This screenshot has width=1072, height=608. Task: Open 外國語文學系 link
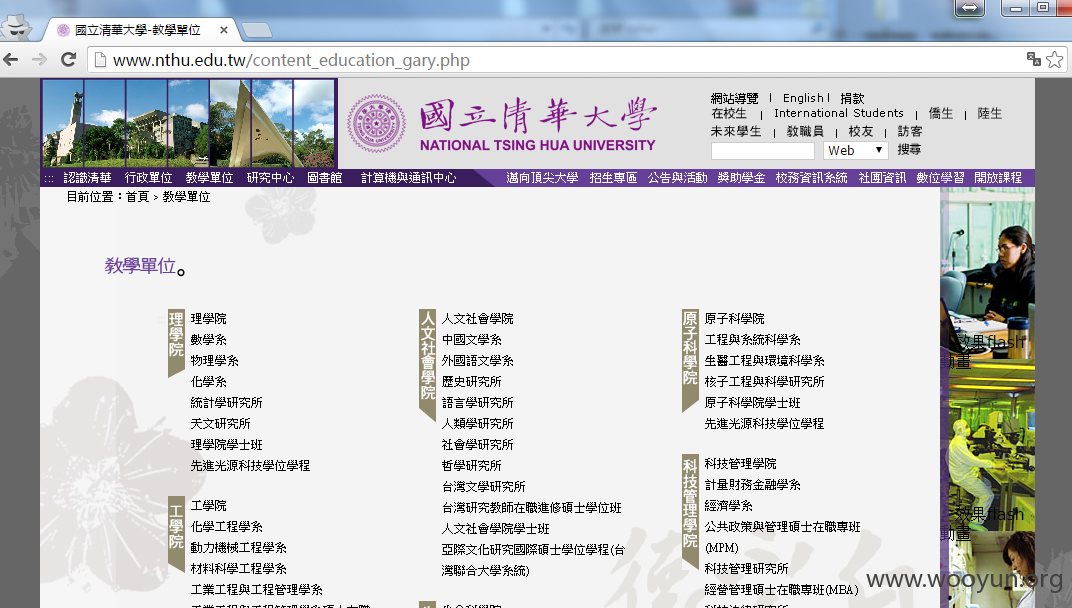(477, 360)
